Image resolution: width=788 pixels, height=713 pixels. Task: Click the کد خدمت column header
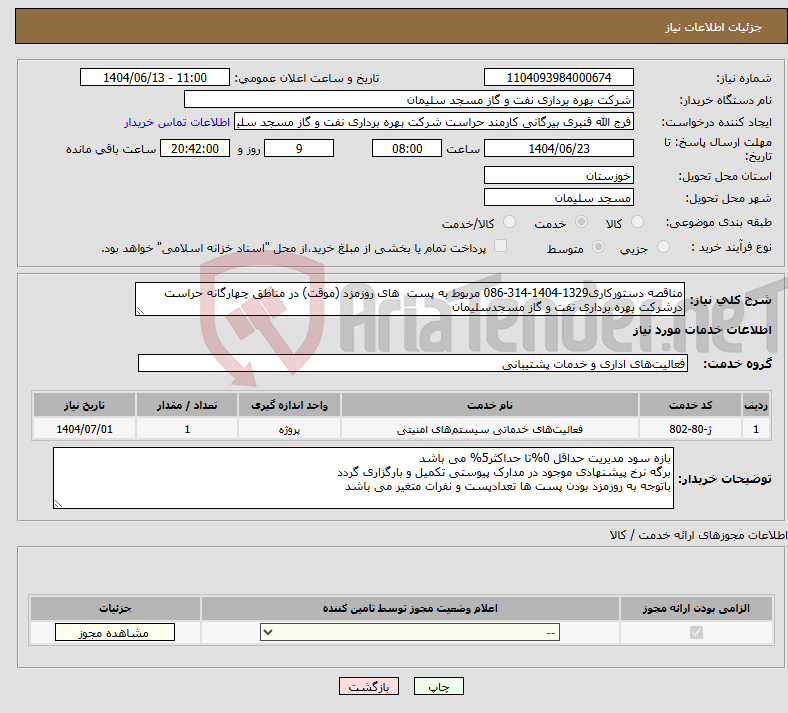[691, 405]
